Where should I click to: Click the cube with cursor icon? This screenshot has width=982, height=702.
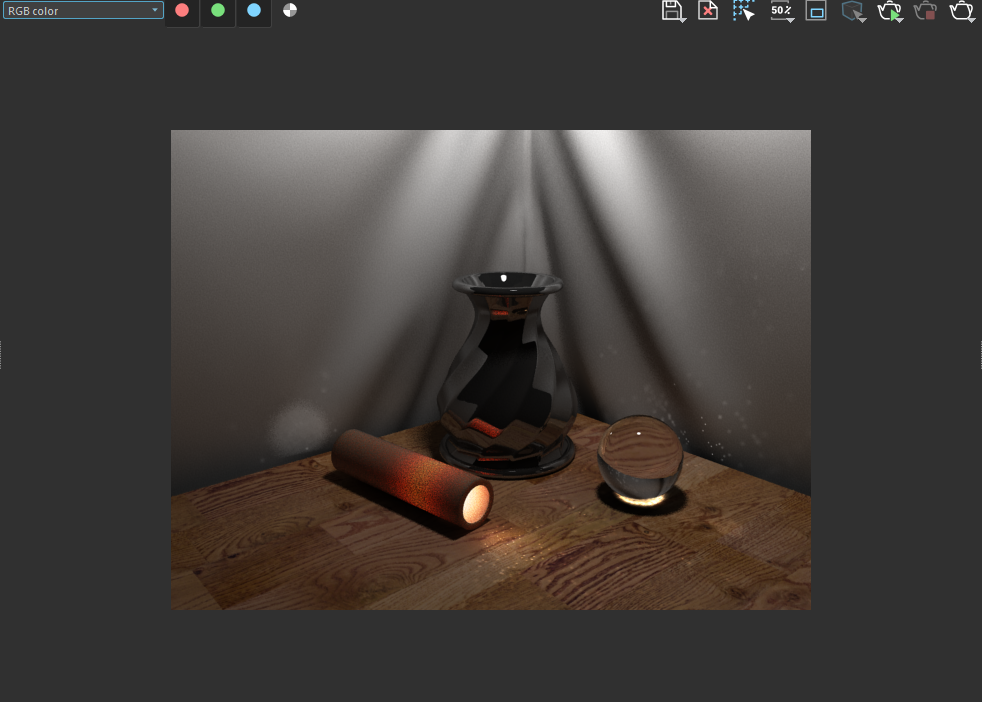click(854, 11)
